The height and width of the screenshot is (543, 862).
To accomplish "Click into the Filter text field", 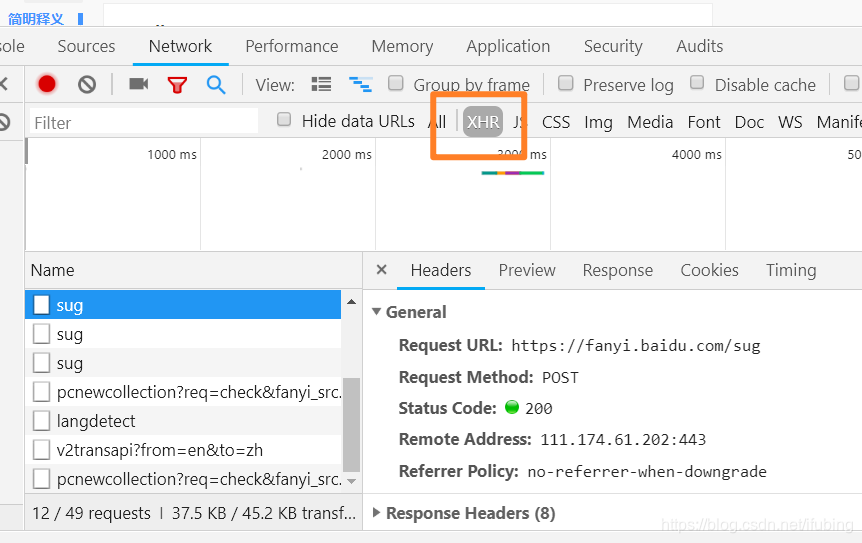I will (x=144, y=121).
